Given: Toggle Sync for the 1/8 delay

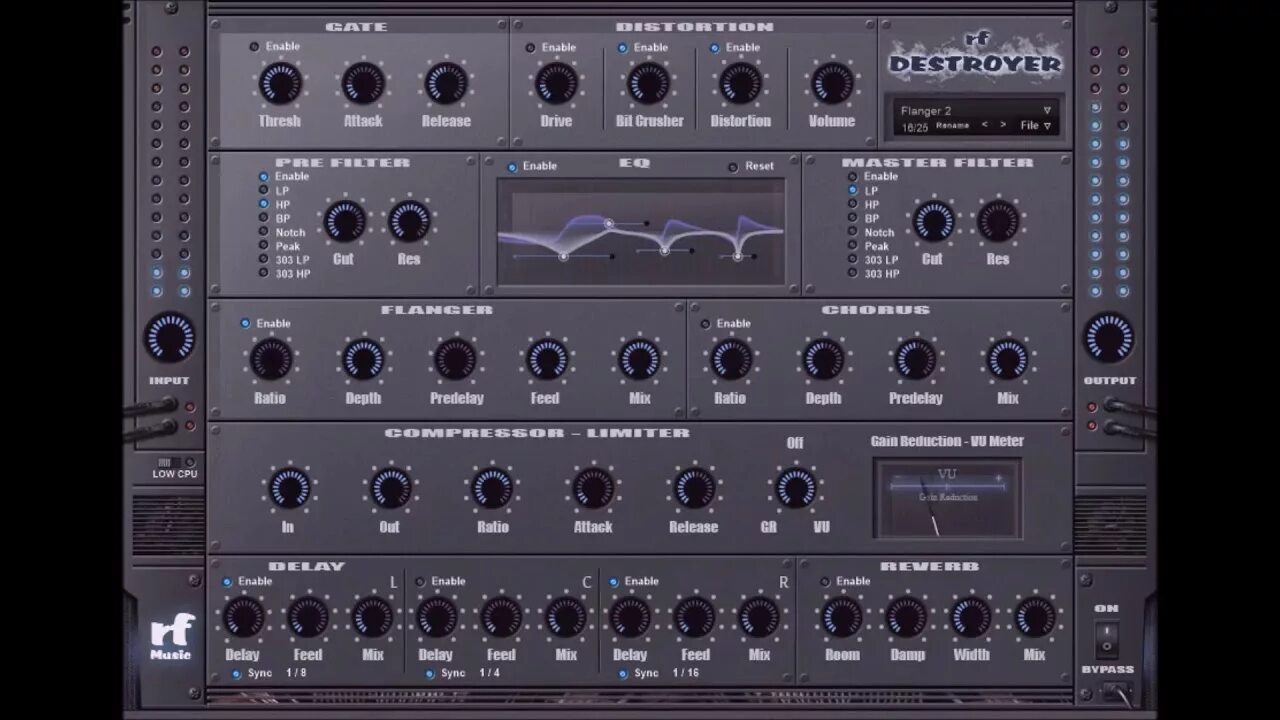Looking at the screenshot, I should pyautogui.click(x=237, y=673).
